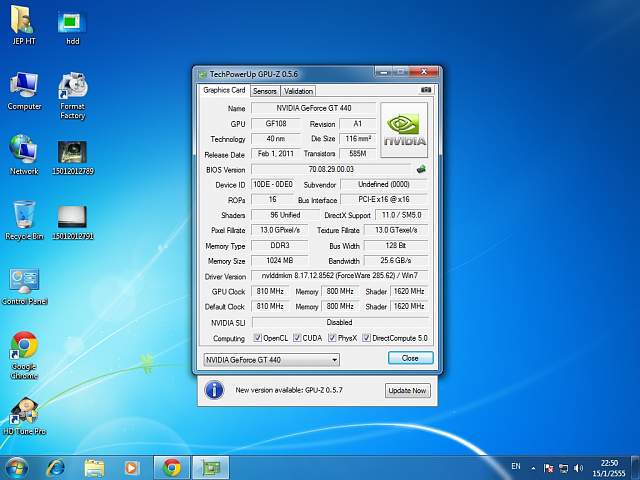Switch to the Validation tab

click(298, 91)
